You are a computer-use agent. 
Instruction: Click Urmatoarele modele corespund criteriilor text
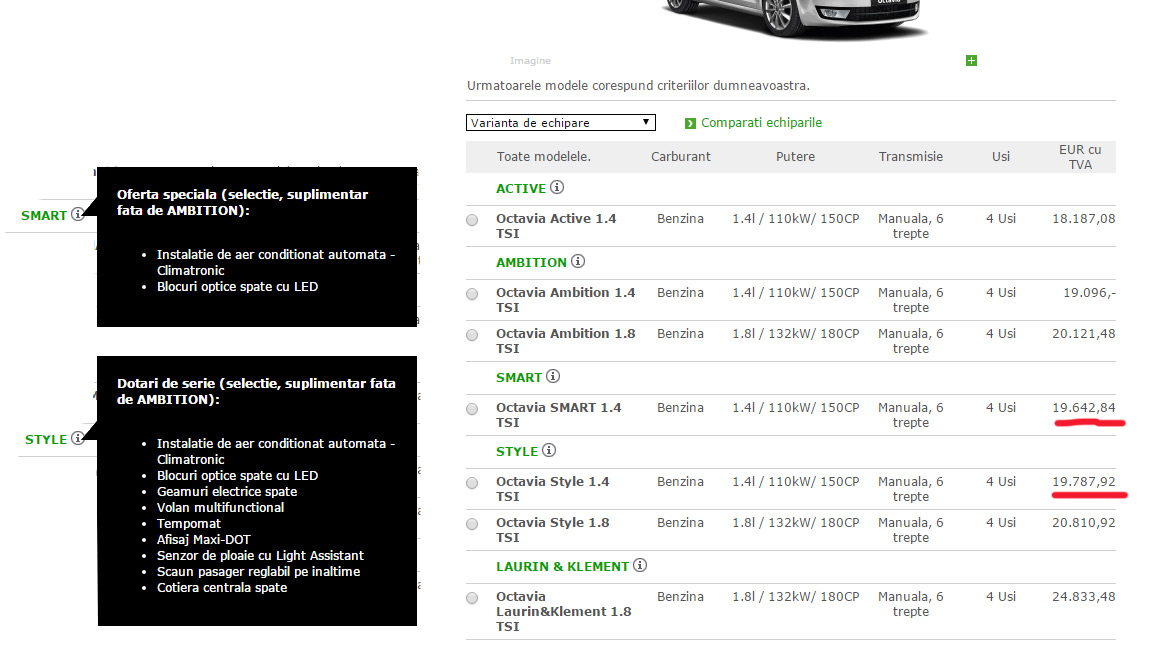(638, 86)
